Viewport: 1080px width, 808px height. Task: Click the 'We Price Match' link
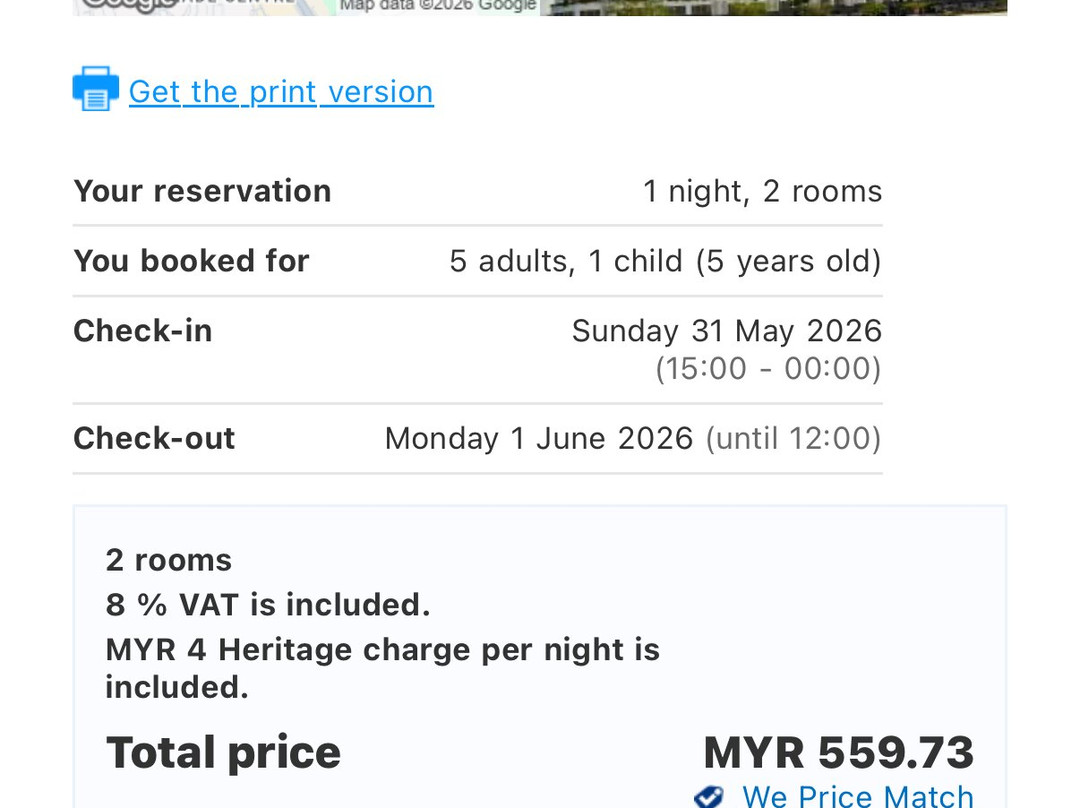(x=858, y=796)
